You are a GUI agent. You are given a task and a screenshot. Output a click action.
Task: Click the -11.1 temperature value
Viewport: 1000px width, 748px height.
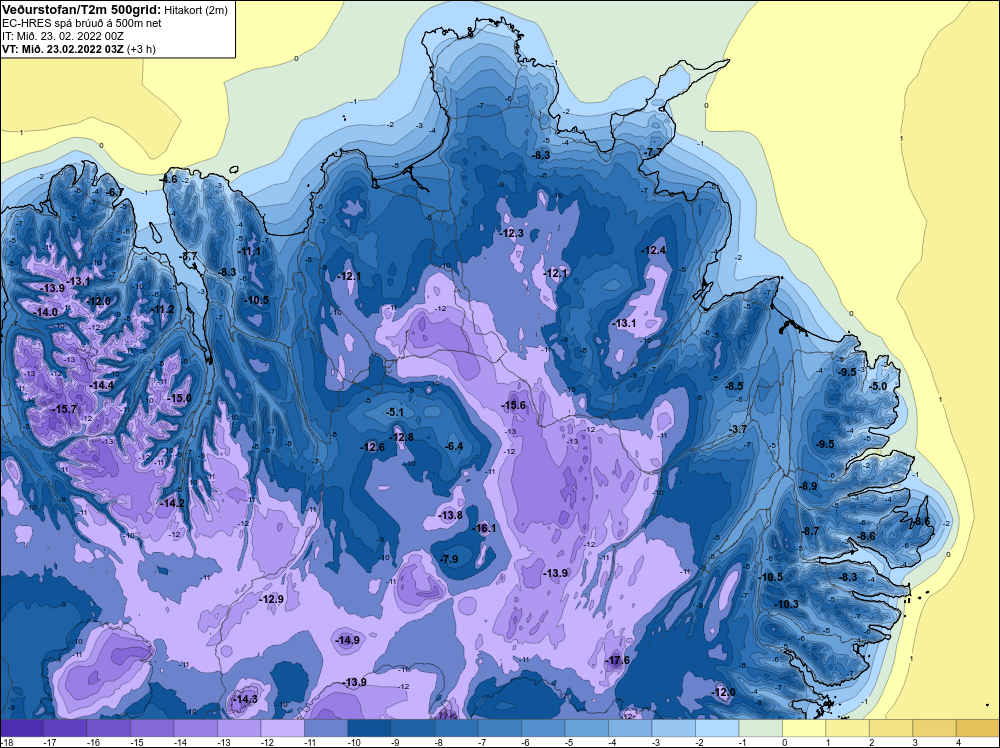pos(249,252)
